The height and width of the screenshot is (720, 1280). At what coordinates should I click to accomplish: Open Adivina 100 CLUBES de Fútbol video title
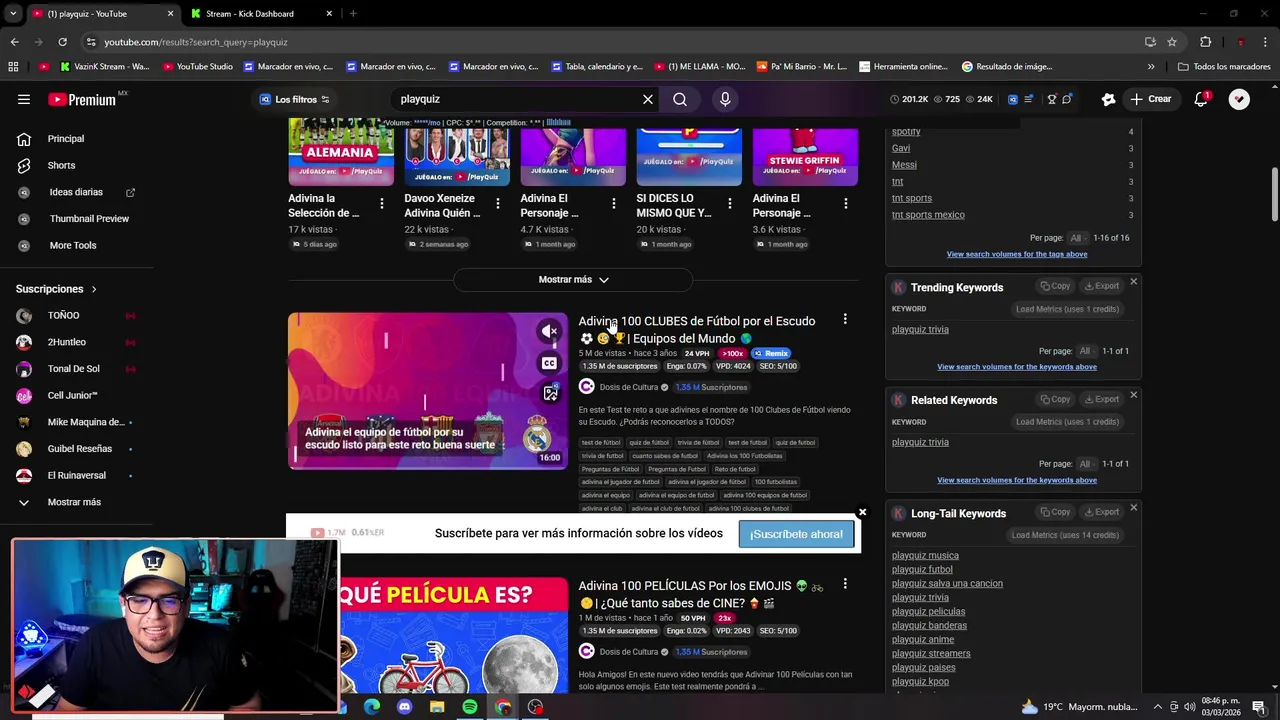(x=697, y=330)
